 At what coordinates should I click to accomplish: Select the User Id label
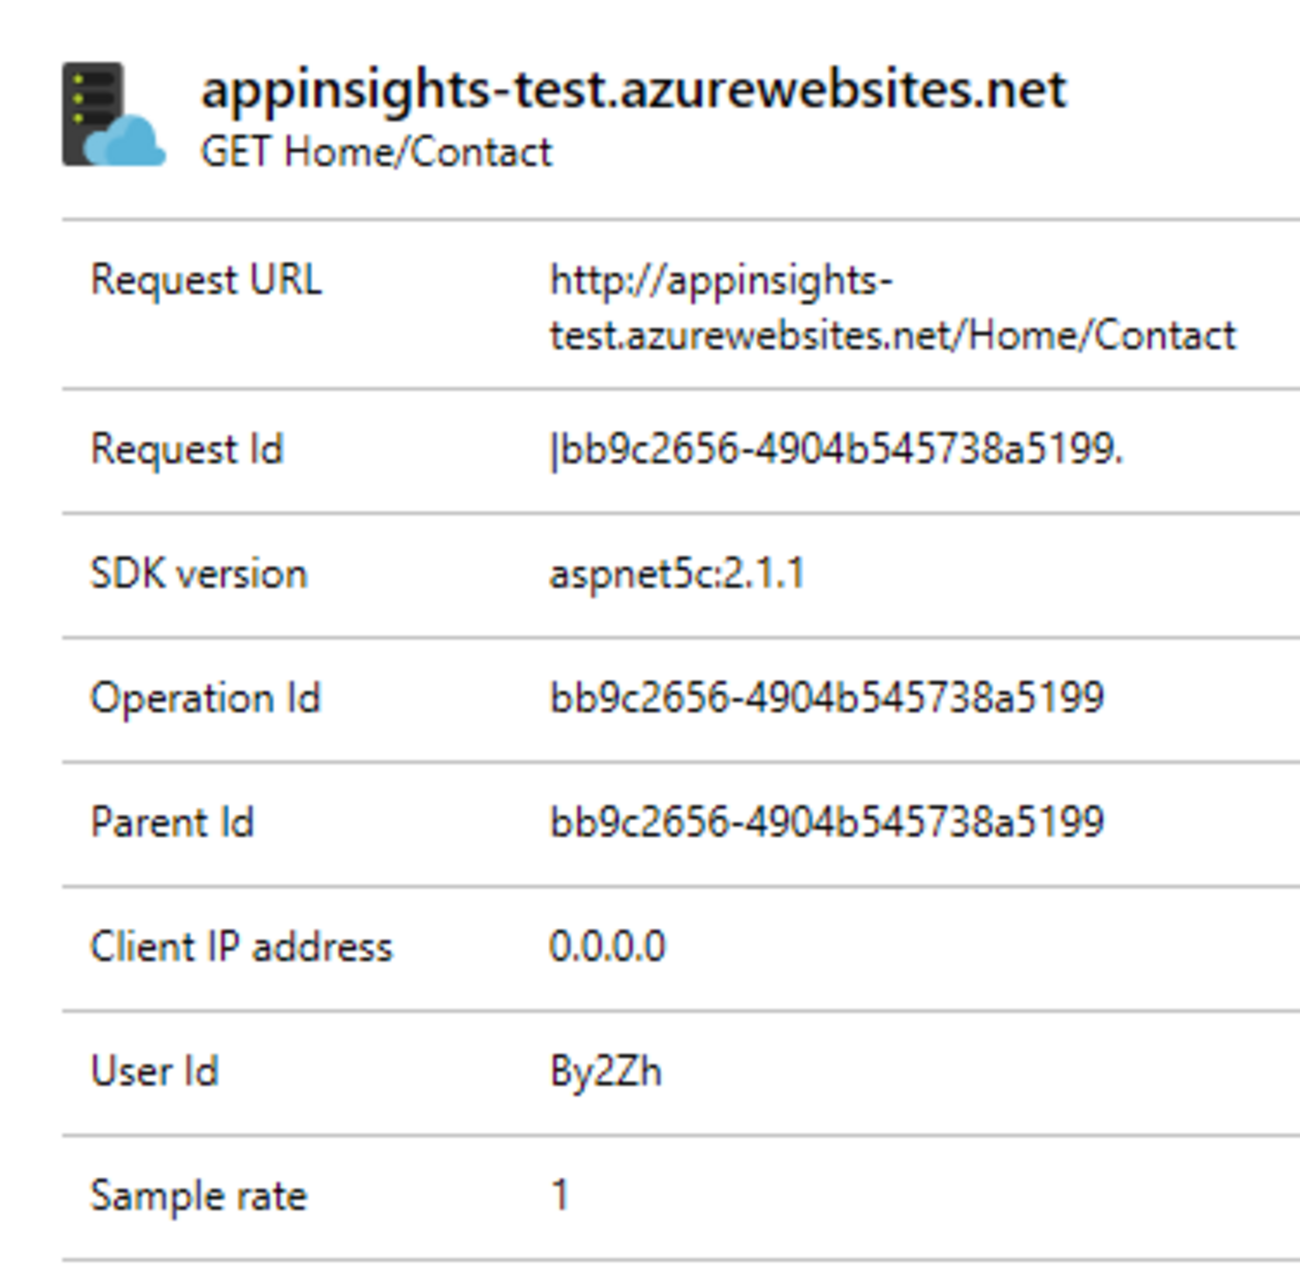154,1071
